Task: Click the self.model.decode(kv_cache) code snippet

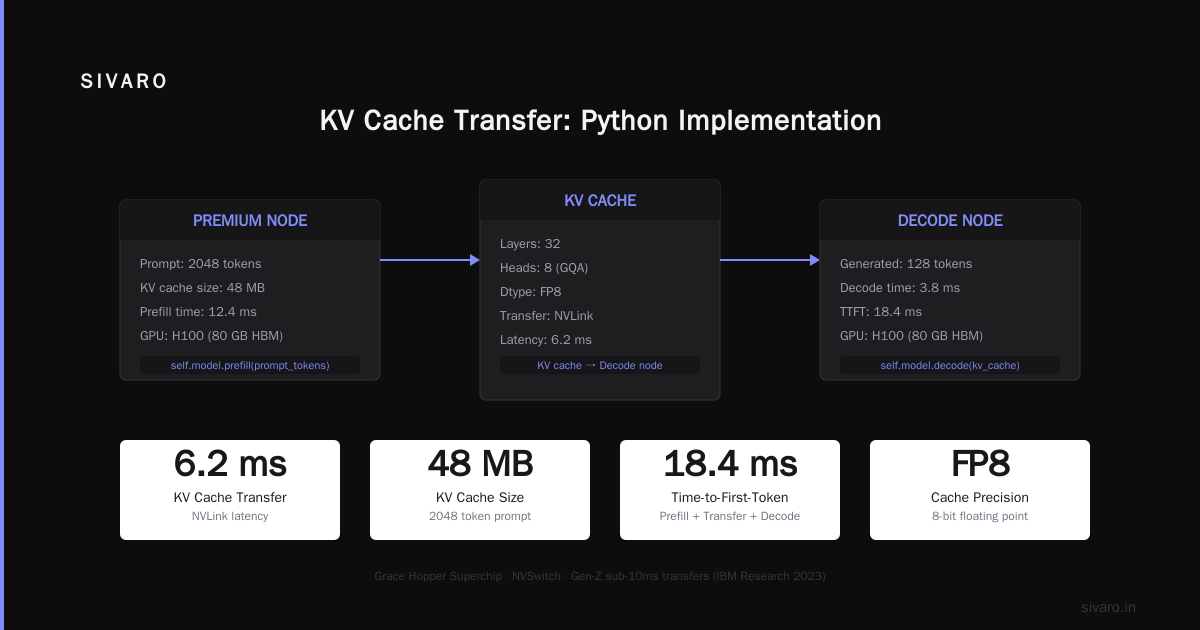Action: coord(950,365)
